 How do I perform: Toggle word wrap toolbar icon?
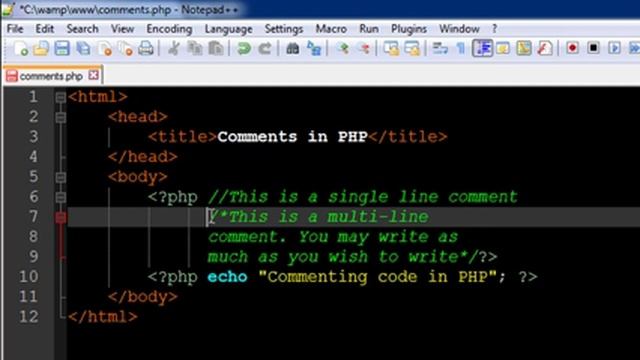(440, 49)
